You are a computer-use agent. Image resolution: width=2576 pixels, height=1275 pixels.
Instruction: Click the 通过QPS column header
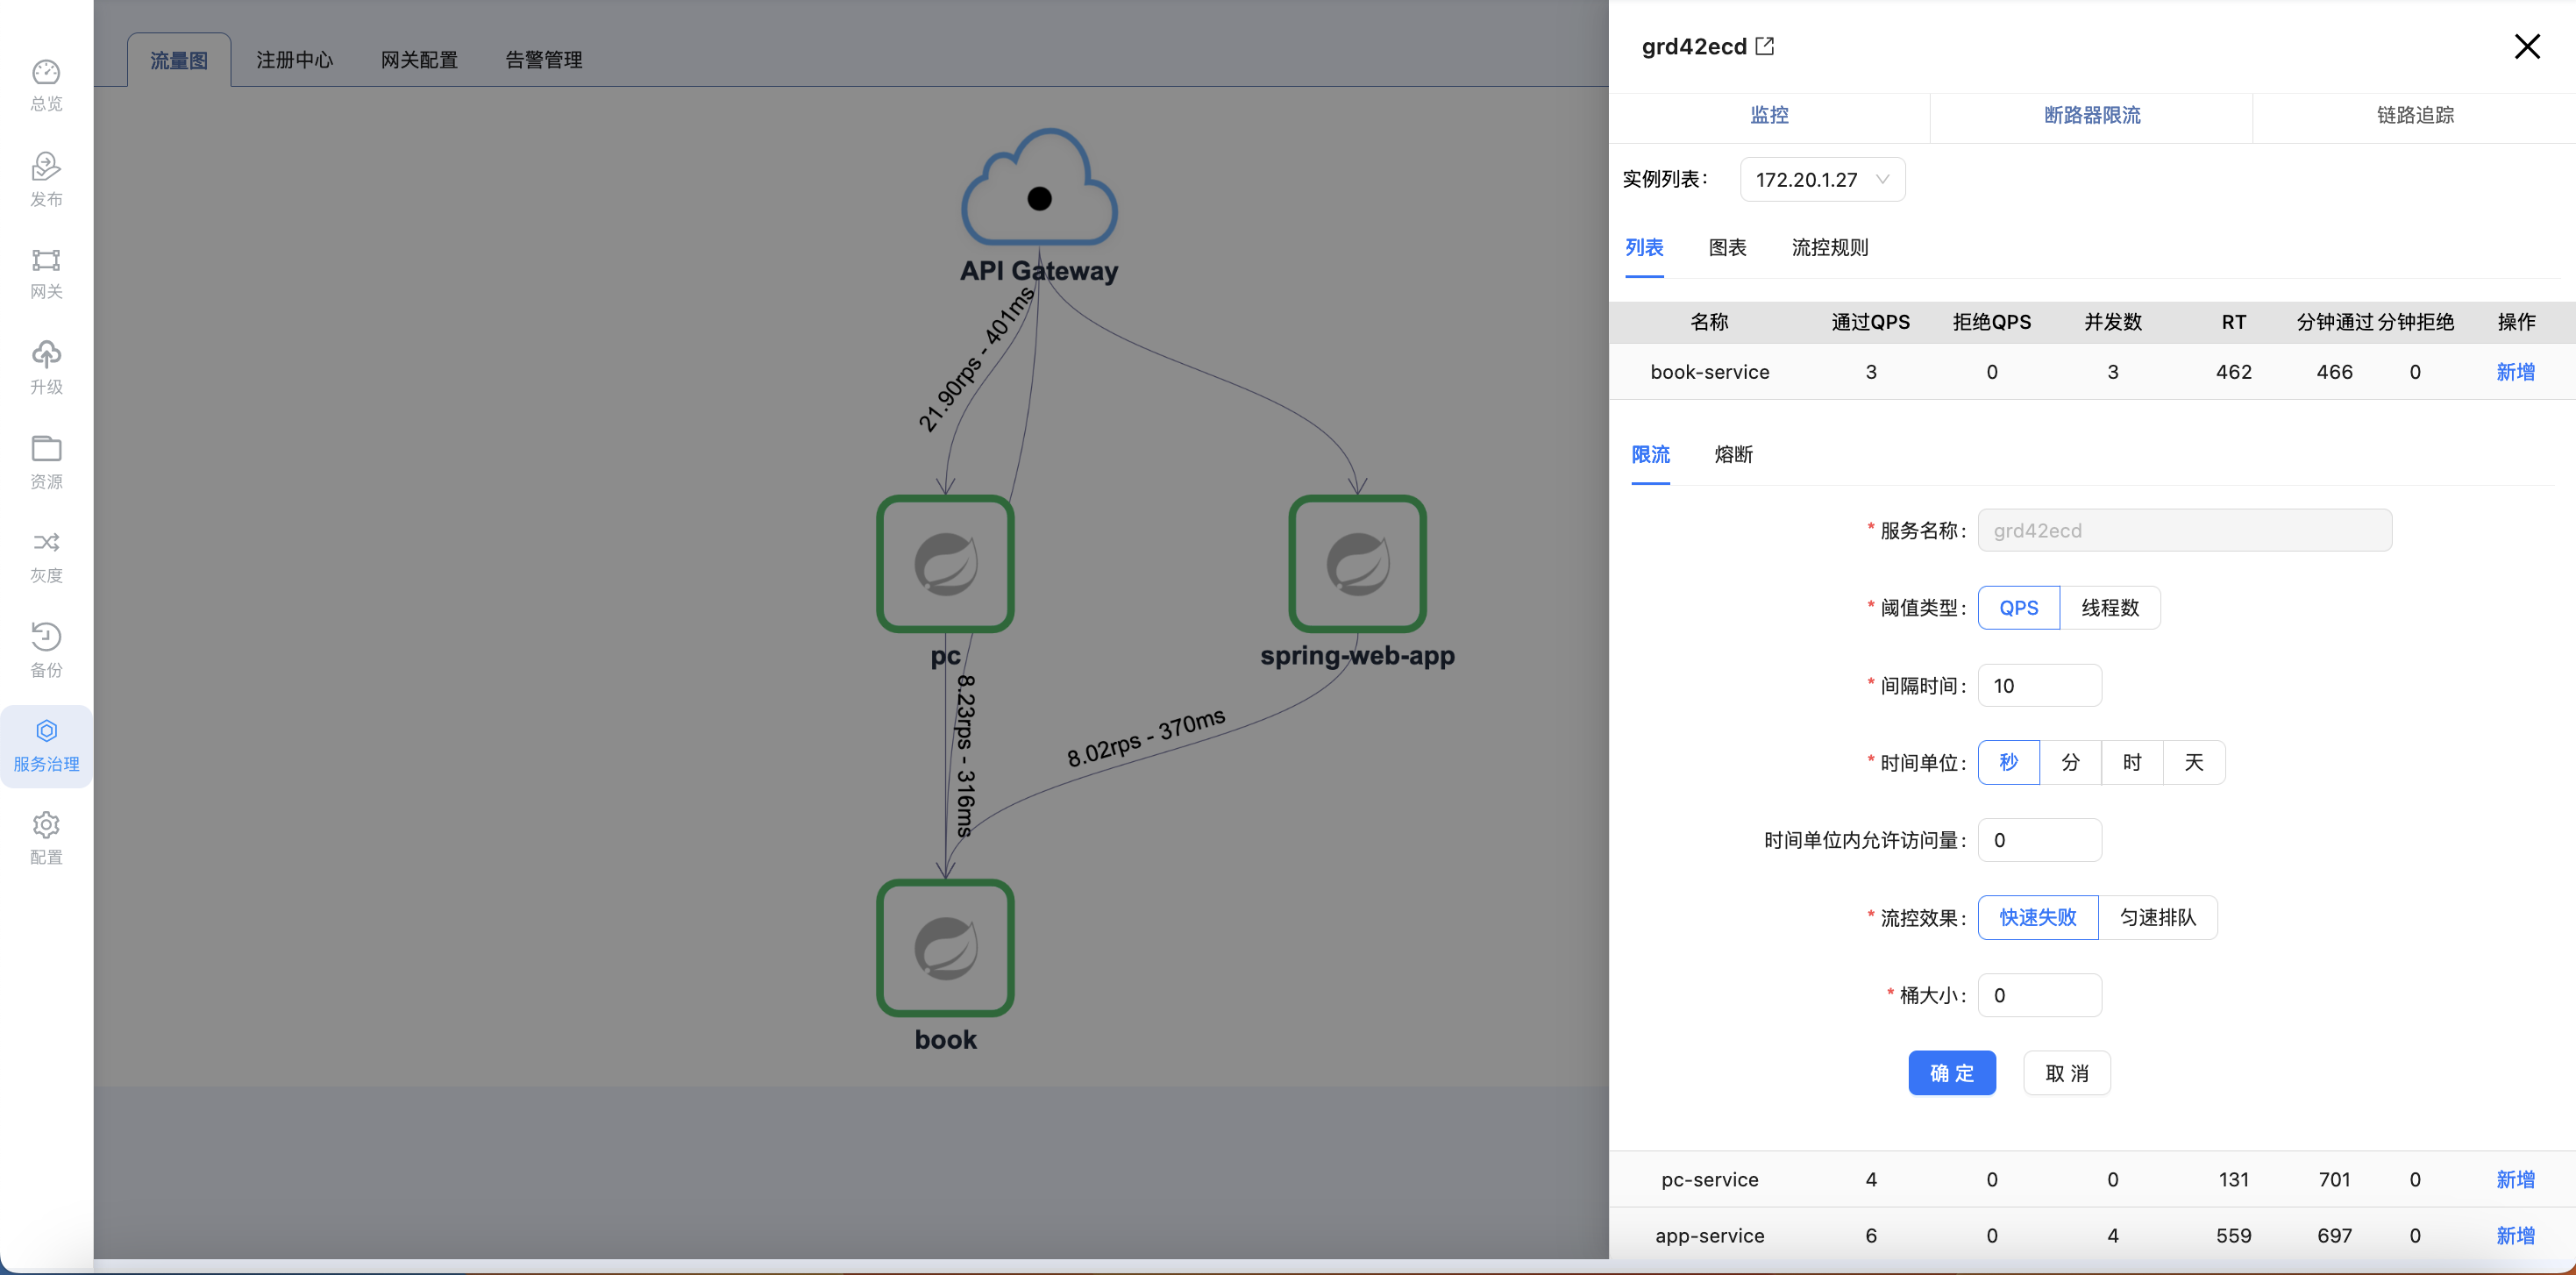pyautogui.click(x=1870, y=322)
